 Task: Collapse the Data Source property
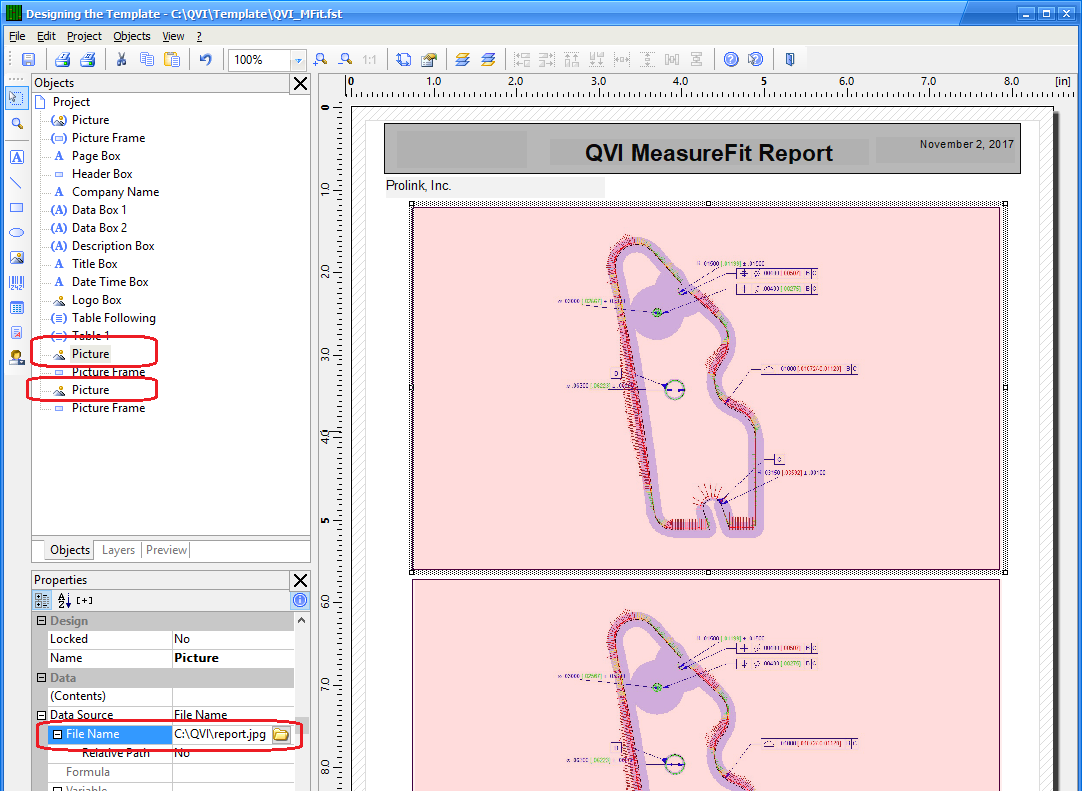point(41,715)
